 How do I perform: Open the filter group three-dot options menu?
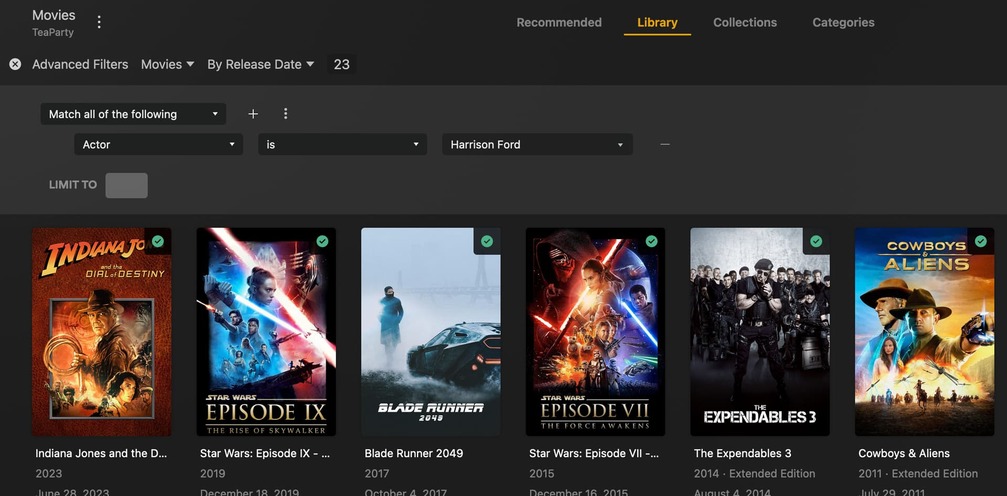pyautogui.click(x=286, y=114)
